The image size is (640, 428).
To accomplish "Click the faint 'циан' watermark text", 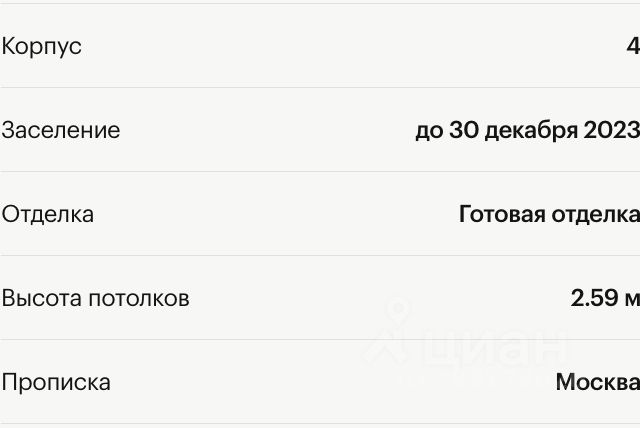I will (496, 347).
